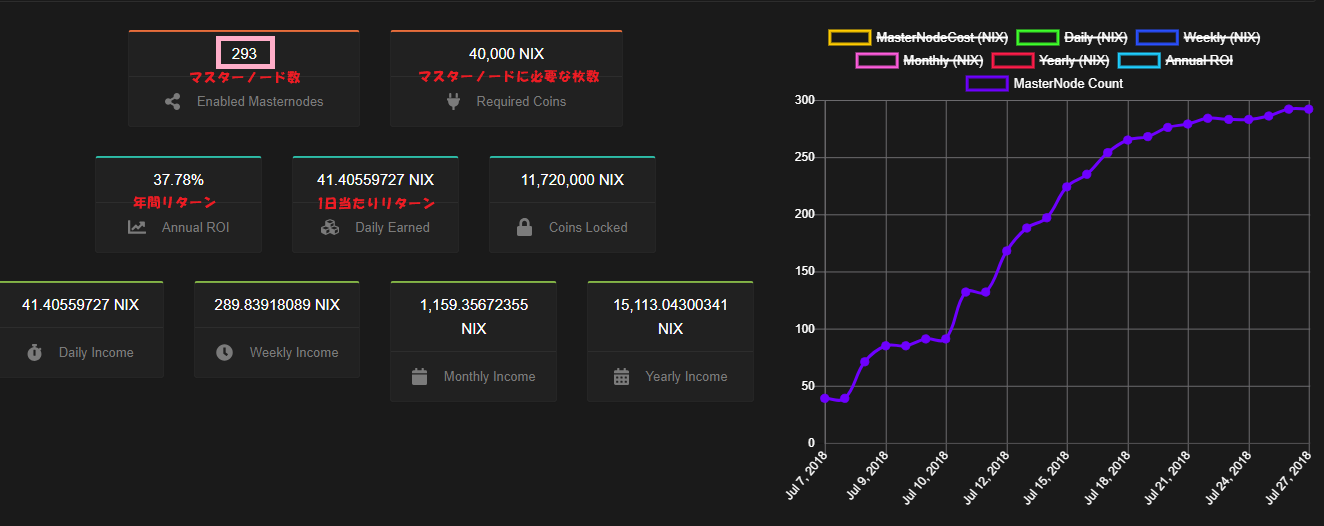This screenshot has height=526, width=1324.
Task: Click the calendar grid icon beside Yearly Income
Action: click(621, 376)
